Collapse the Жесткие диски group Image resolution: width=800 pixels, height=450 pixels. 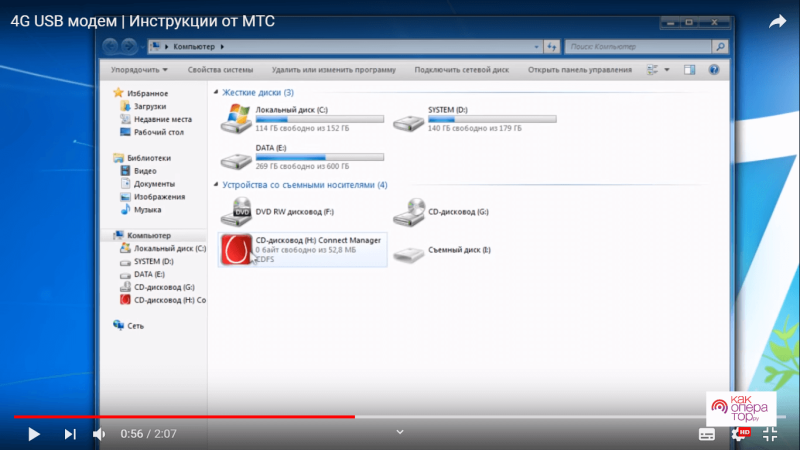click(216, 92)
